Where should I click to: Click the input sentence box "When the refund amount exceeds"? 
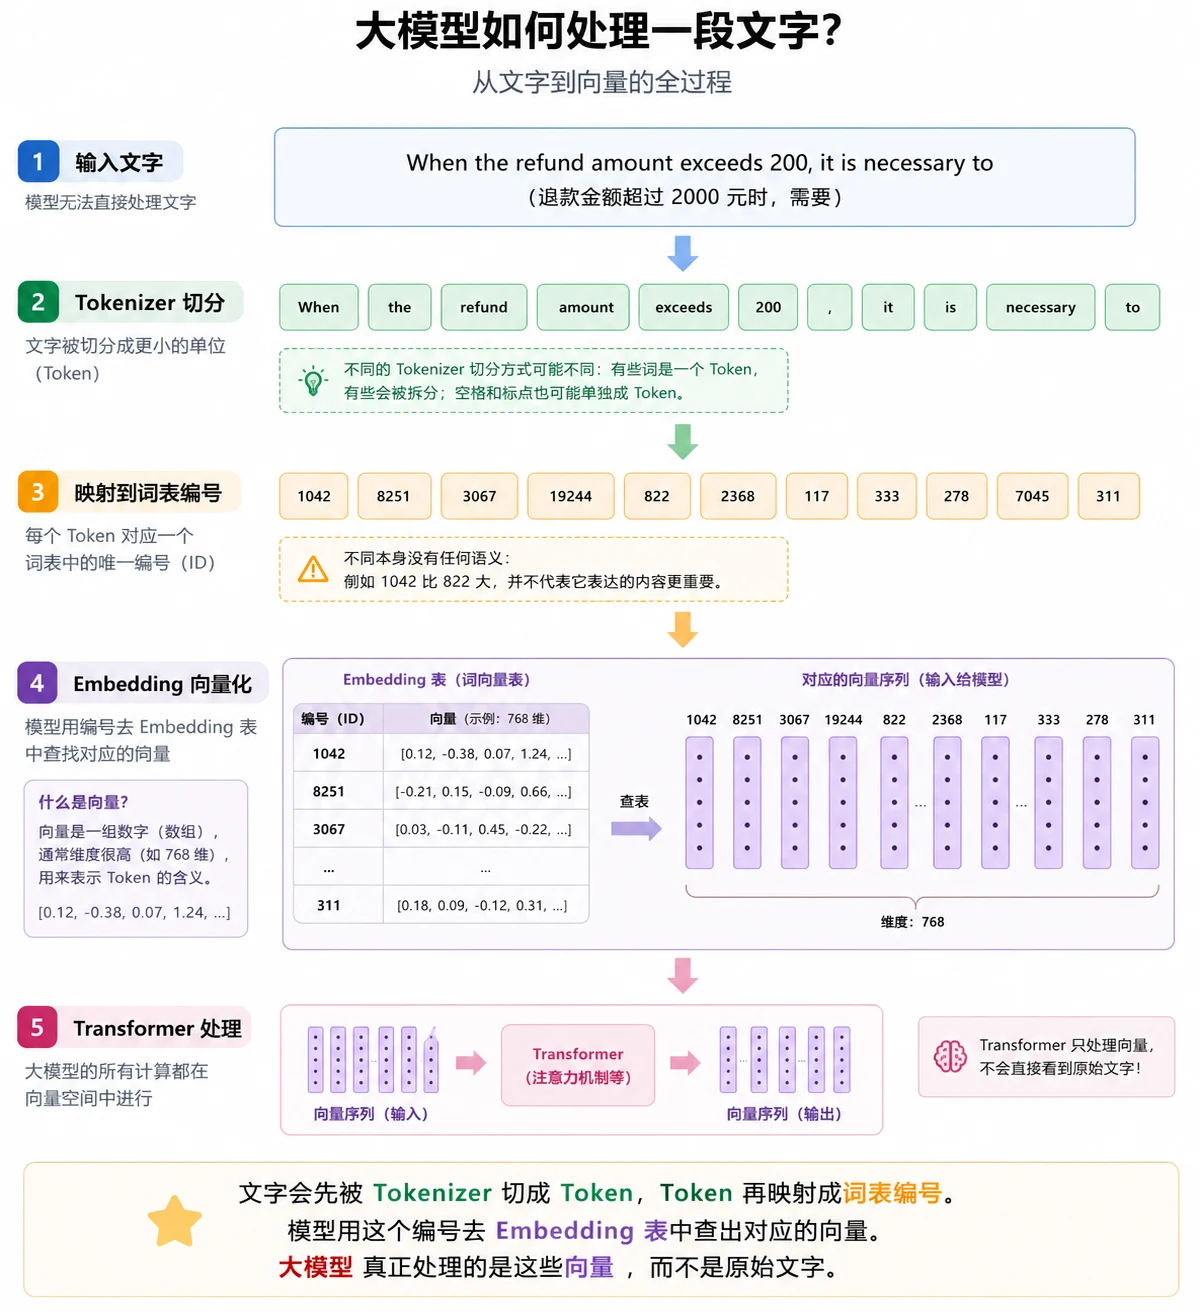tap(705, 177)
